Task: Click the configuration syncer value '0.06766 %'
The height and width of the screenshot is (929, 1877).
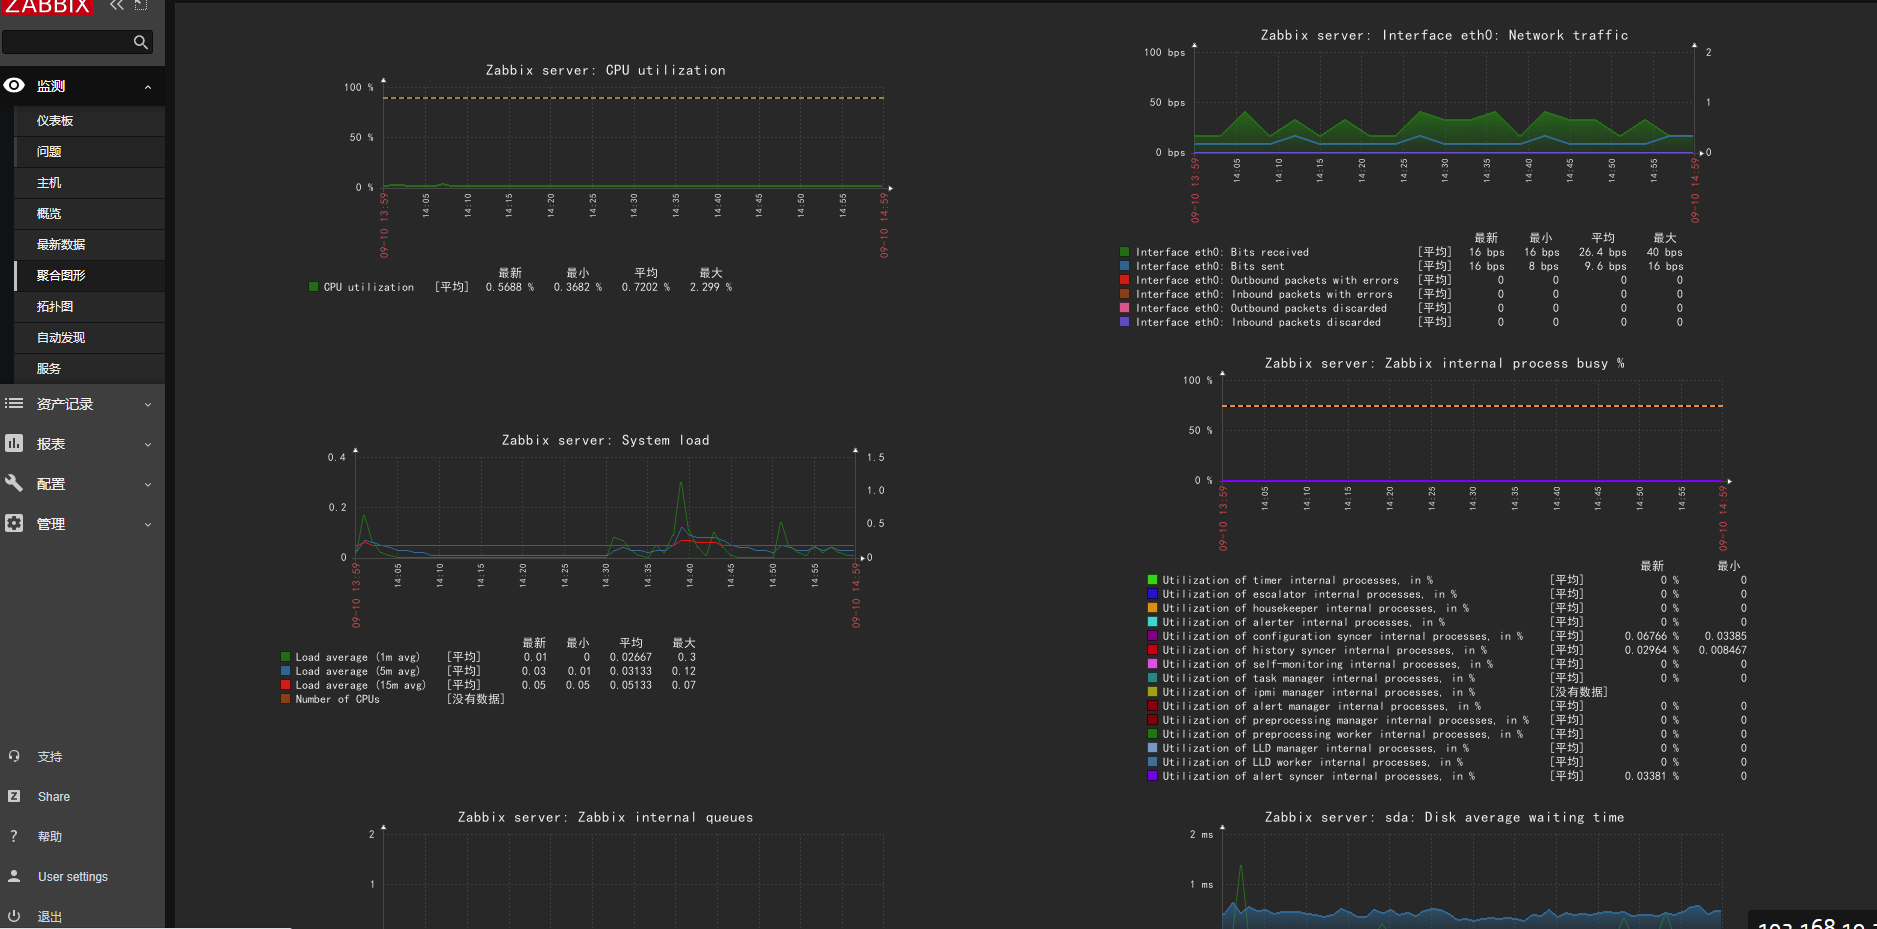Action: (x=1652, y=636)
